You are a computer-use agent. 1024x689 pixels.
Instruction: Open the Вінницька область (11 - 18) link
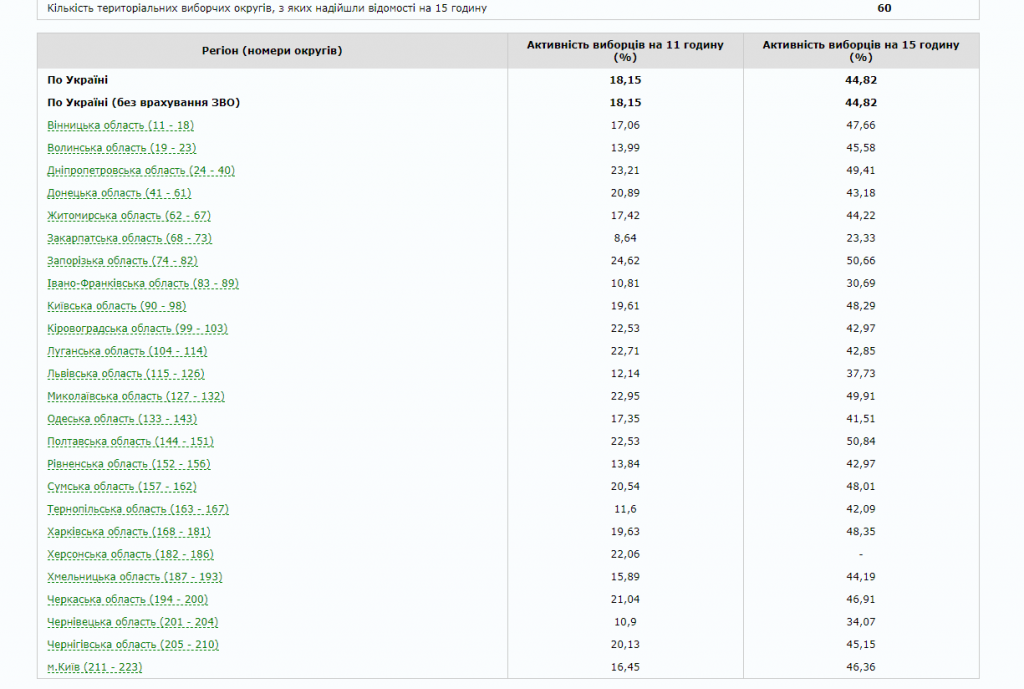coord(120,125)
